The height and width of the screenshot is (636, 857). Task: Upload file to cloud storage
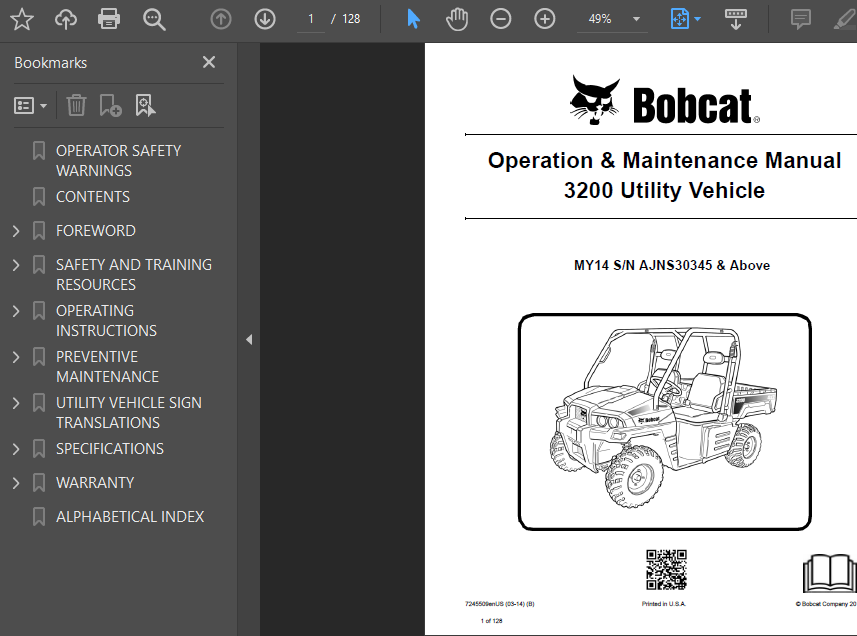(66, 19)
